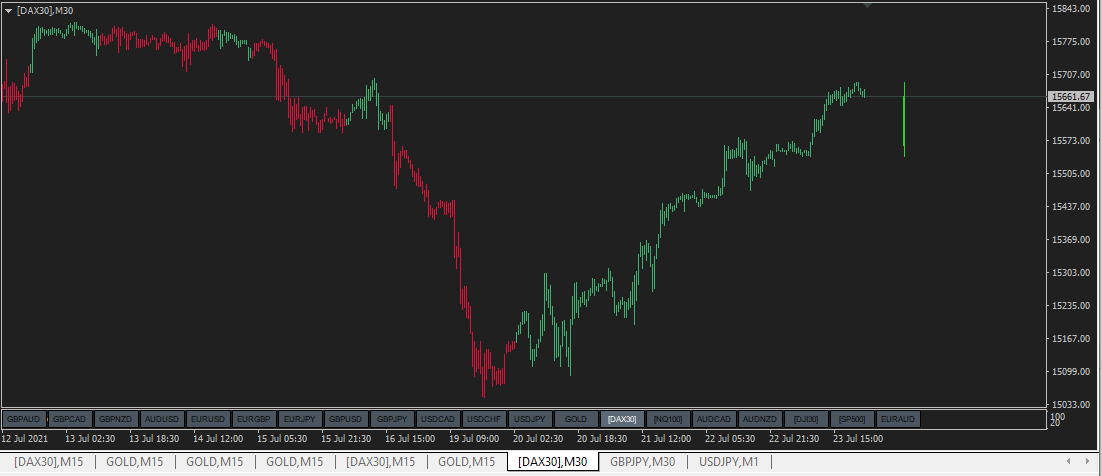
Task: Choose the USDCHF symbol button
Action: click(x=484, y=419)
